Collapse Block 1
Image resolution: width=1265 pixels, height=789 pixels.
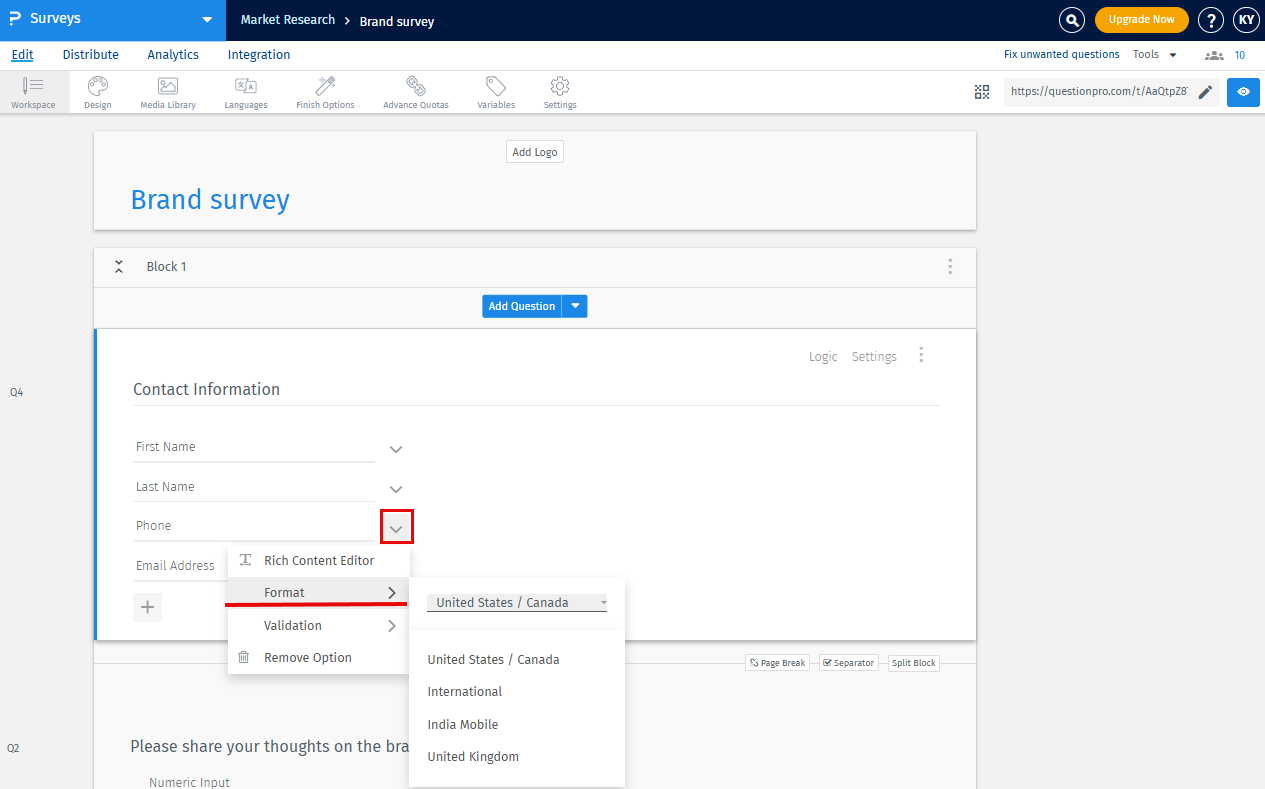point(119,266)
